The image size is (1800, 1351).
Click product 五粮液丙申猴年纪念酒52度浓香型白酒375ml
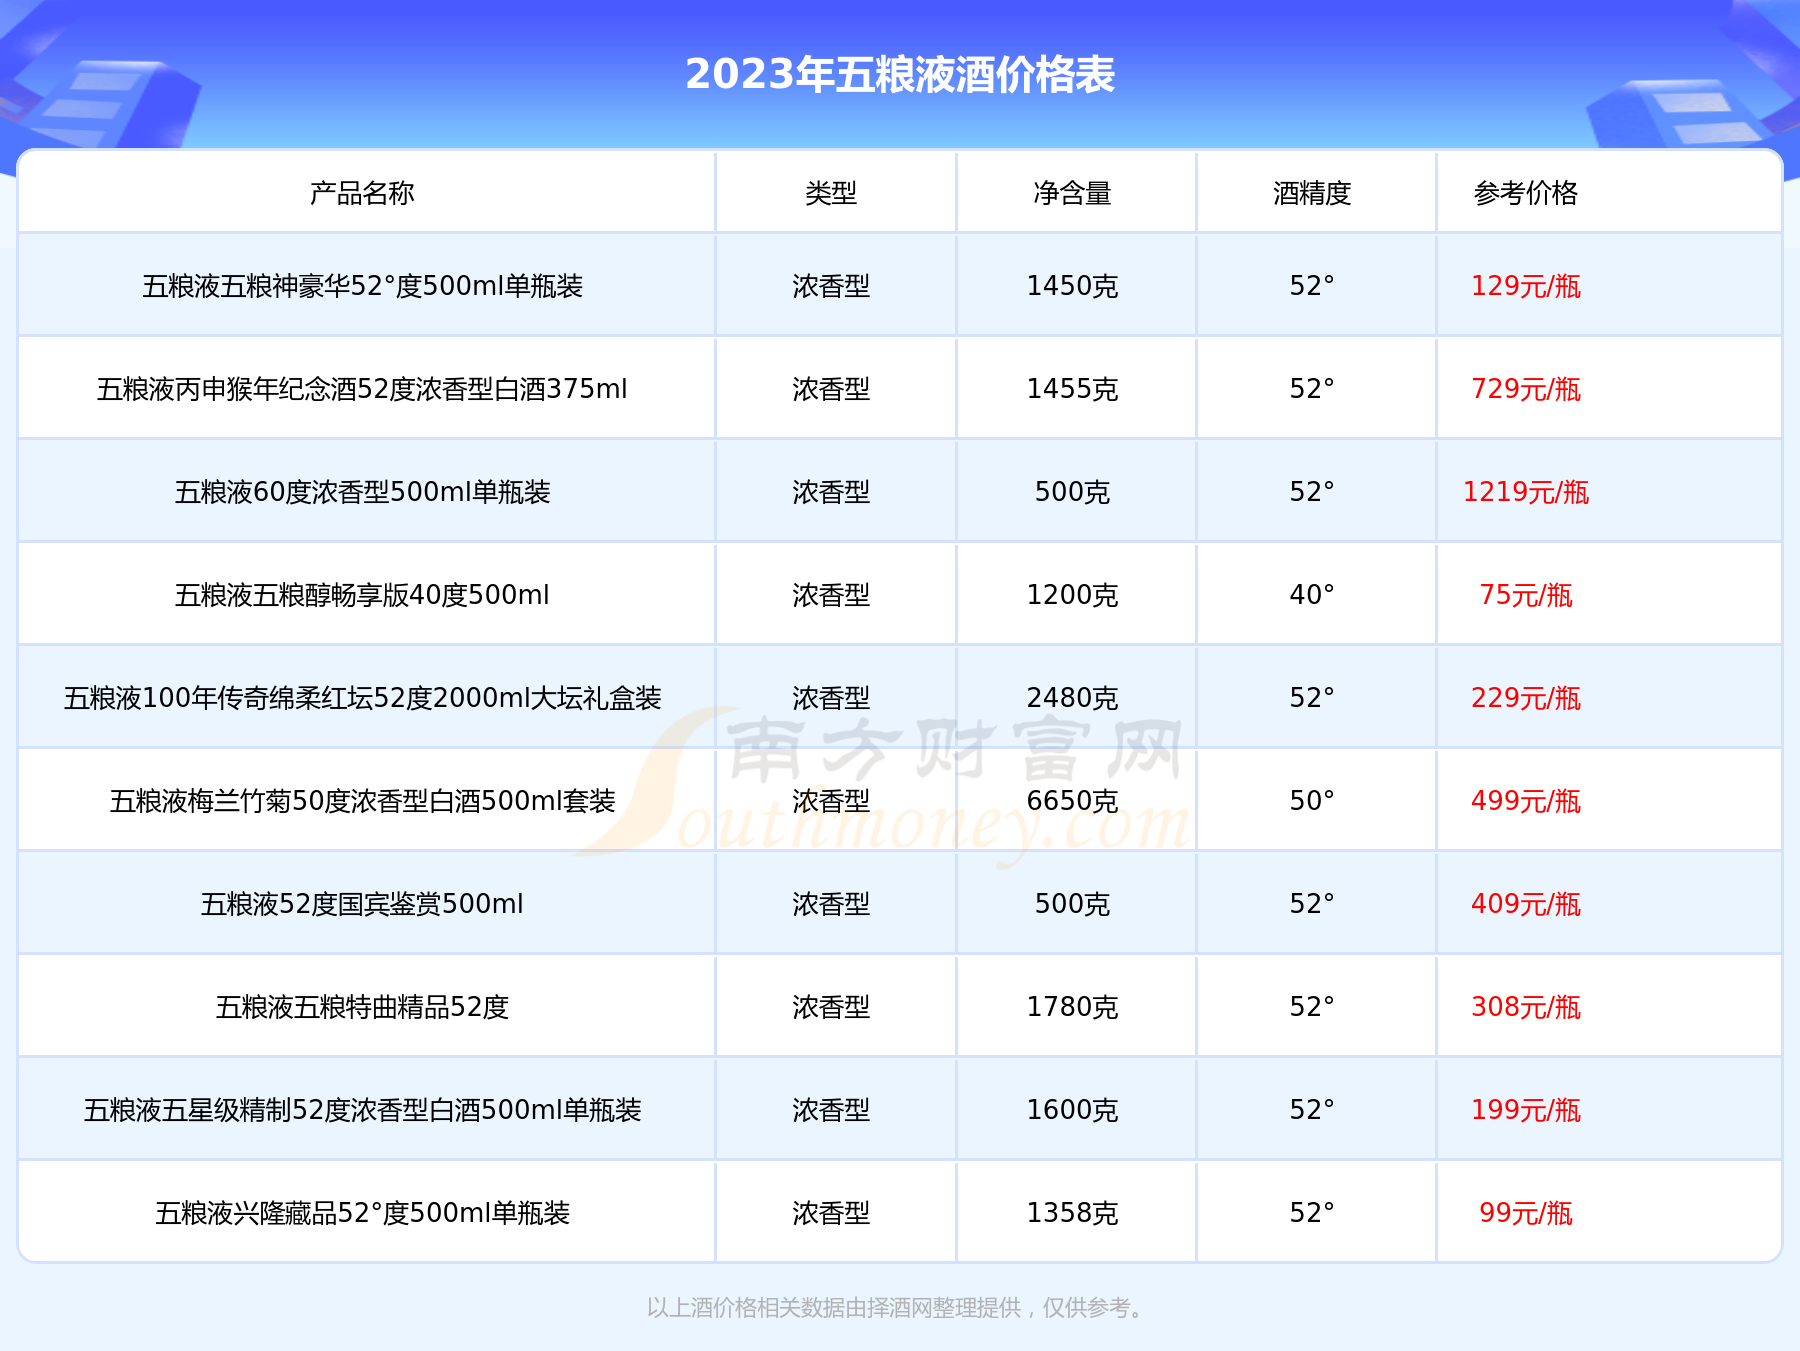tap(362, 389)
